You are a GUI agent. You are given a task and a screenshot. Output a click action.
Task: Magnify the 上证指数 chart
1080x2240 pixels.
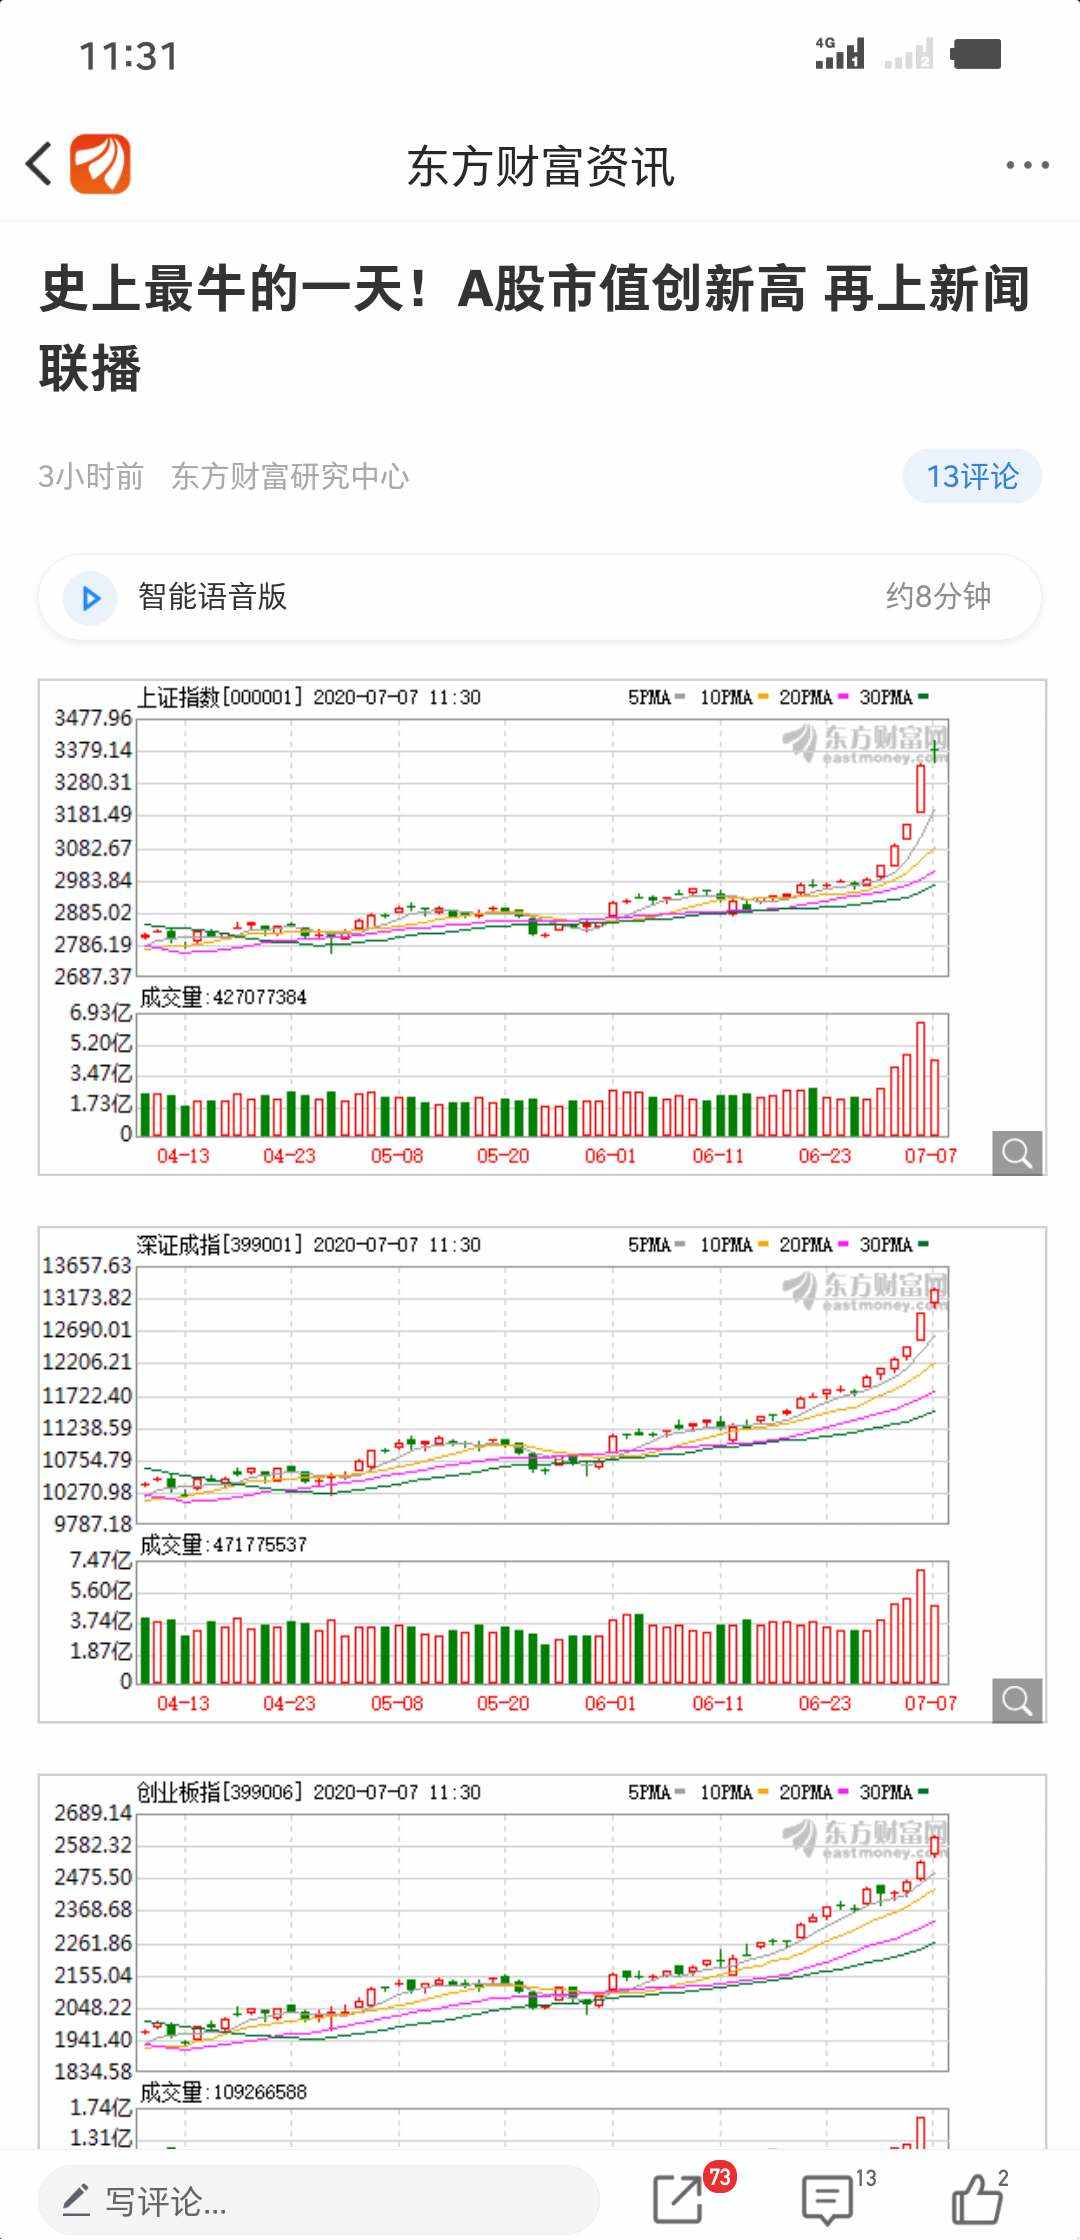(1017, 1153)
